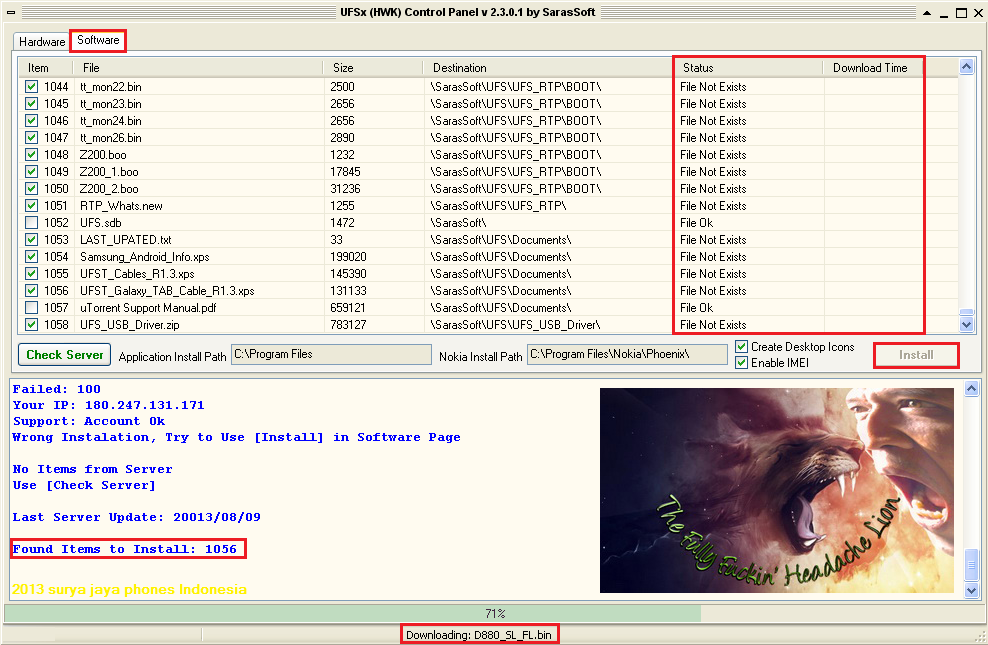Uncheck item 1054 Samsung_Android_Info.xps
The width and height of the screenshot is (988, 645).
[x=32, y=256]
